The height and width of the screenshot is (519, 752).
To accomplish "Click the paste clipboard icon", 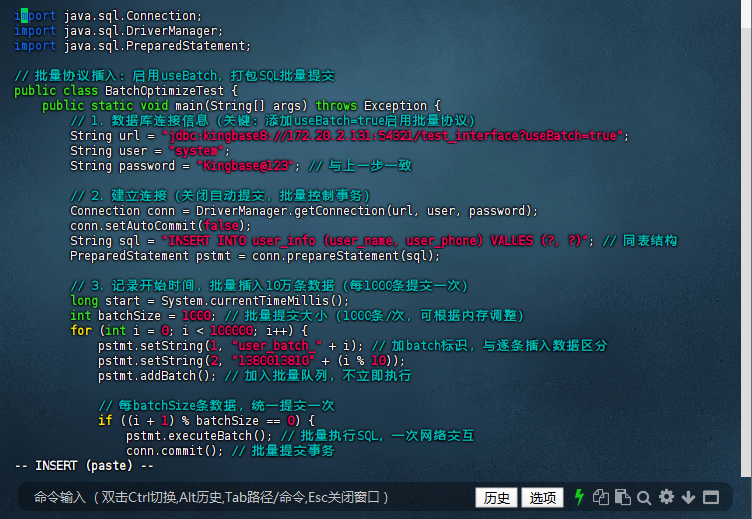I will tap(623, 497).
